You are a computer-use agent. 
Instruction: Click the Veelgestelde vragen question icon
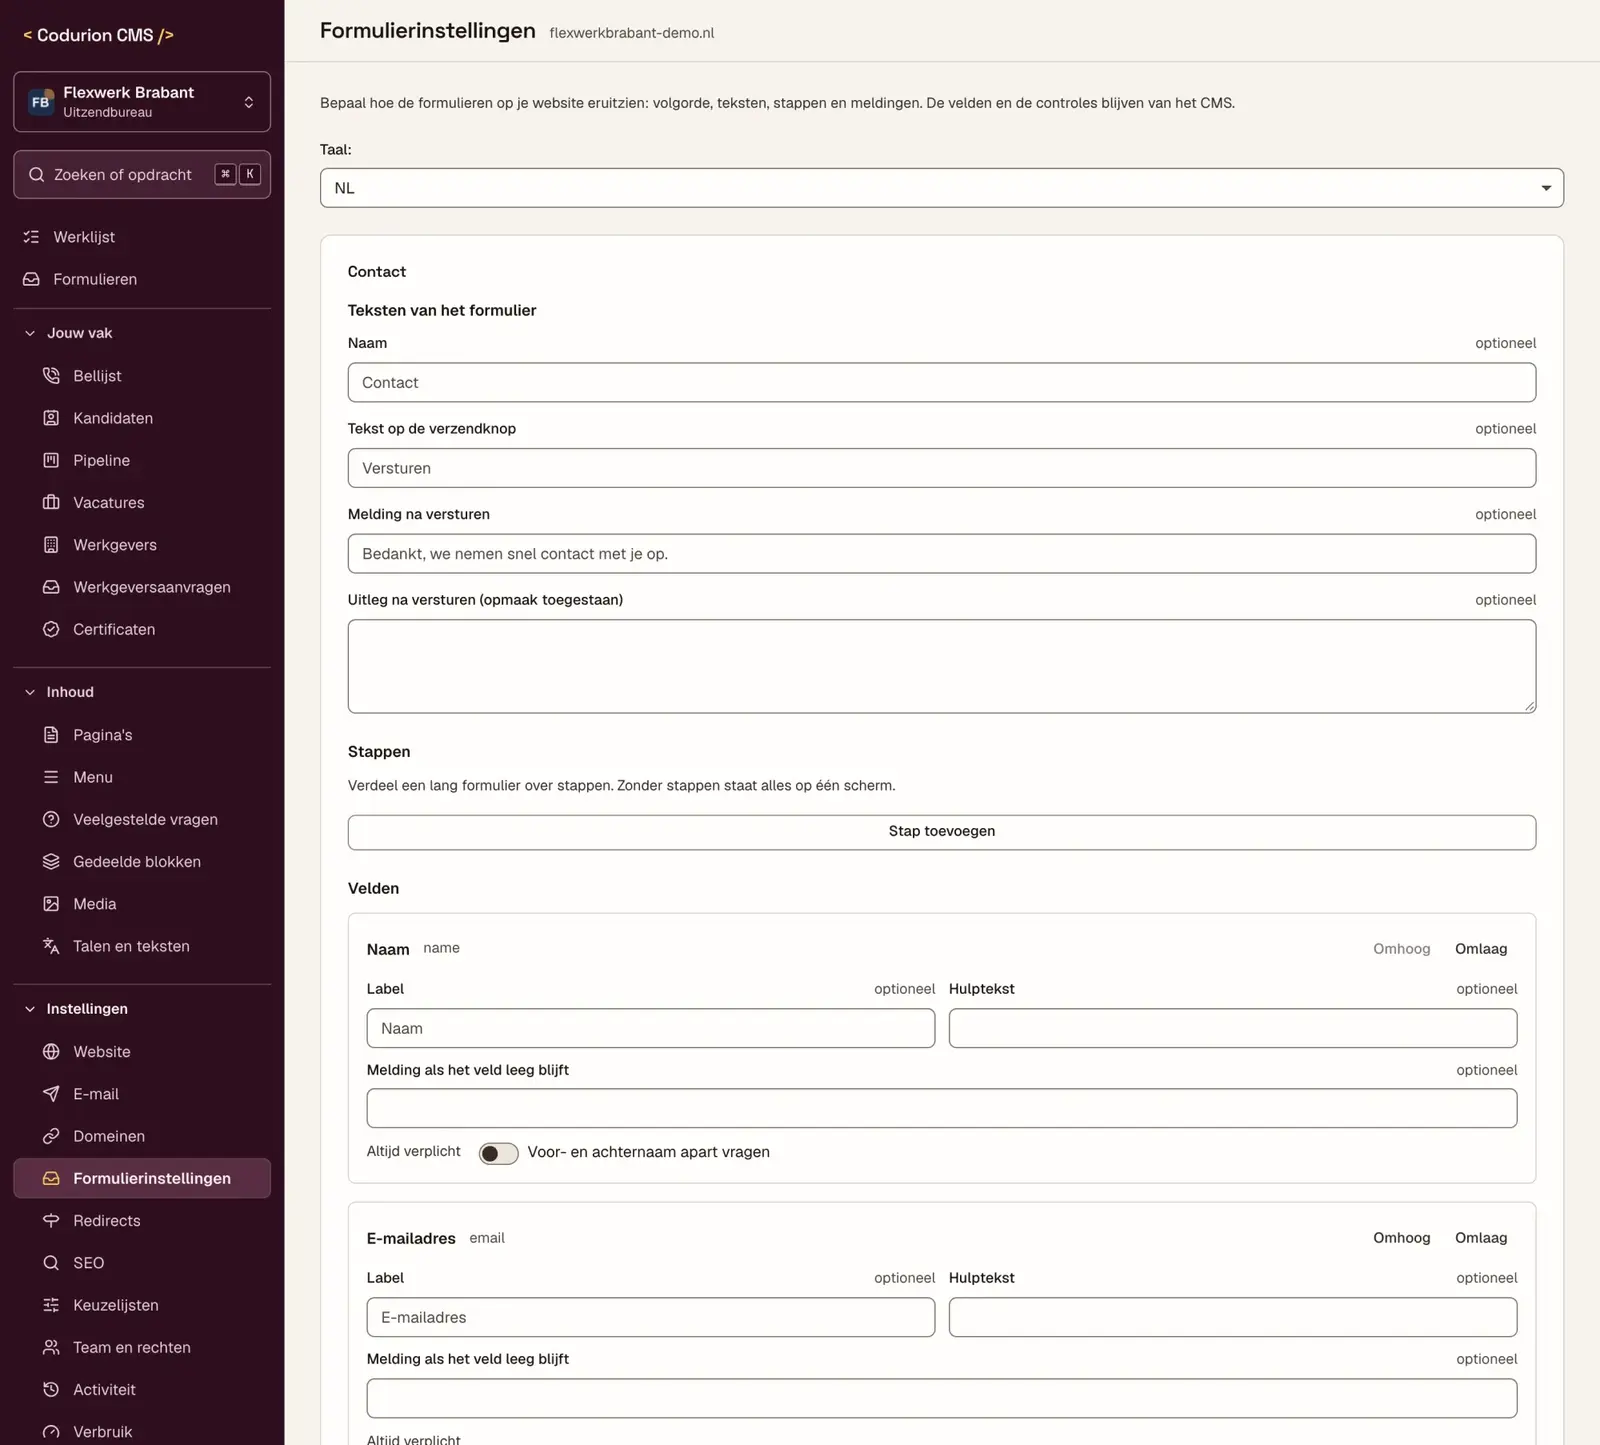[x=51, y=819]
